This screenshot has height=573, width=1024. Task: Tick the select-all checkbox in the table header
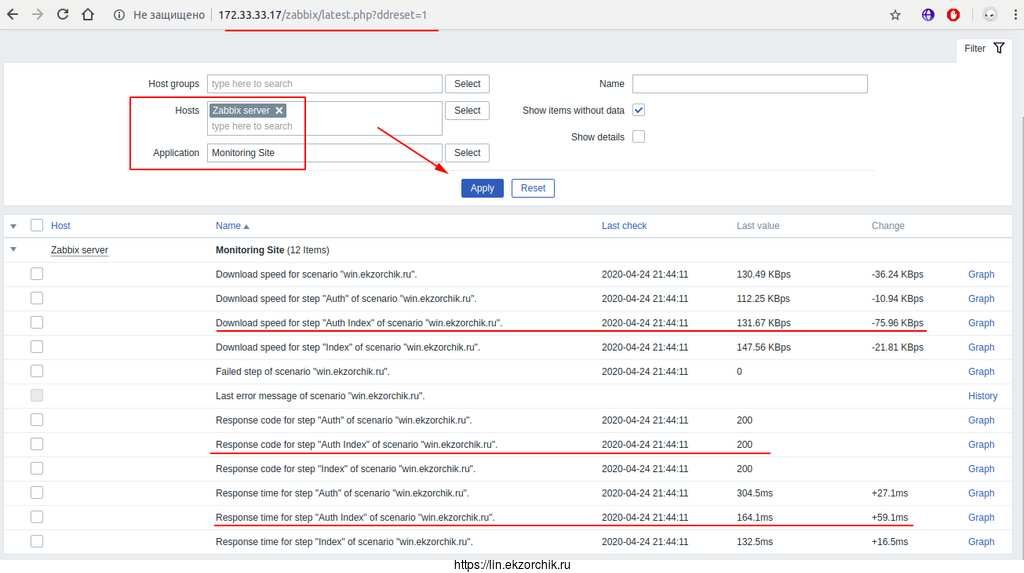tap(37, 226)
